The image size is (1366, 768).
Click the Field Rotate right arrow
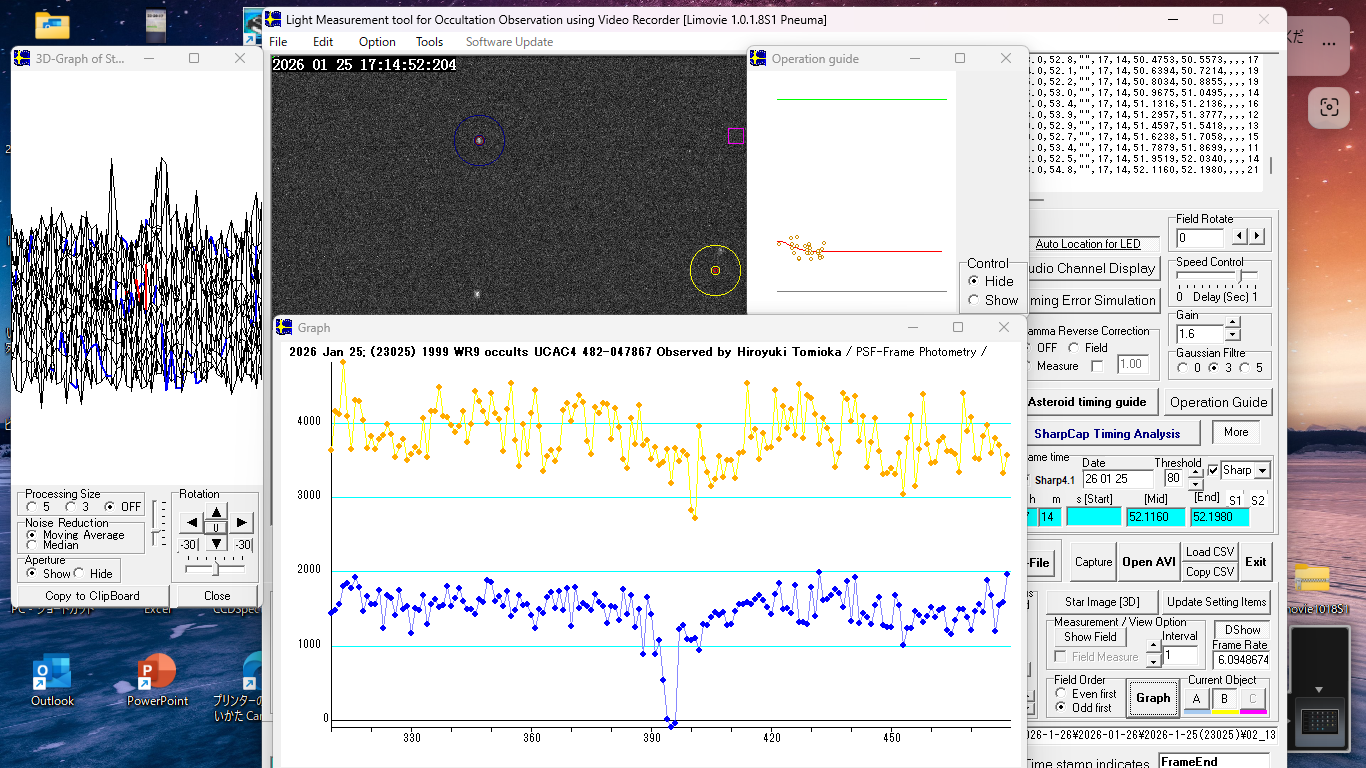tap(1257, 237)
